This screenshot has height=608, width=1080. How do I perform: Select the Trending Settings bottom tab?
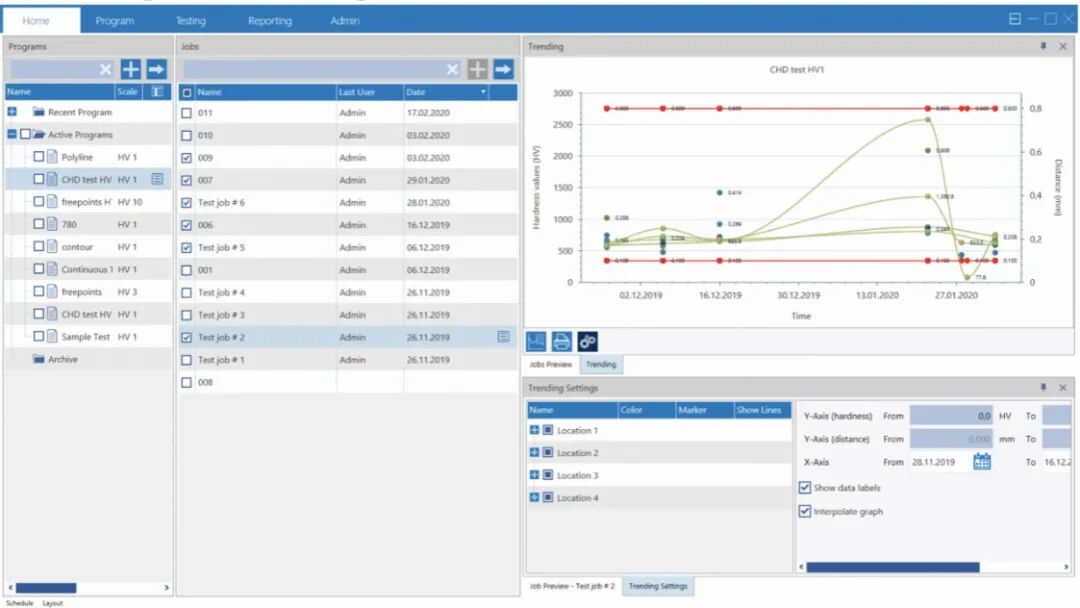click(658, 586)
